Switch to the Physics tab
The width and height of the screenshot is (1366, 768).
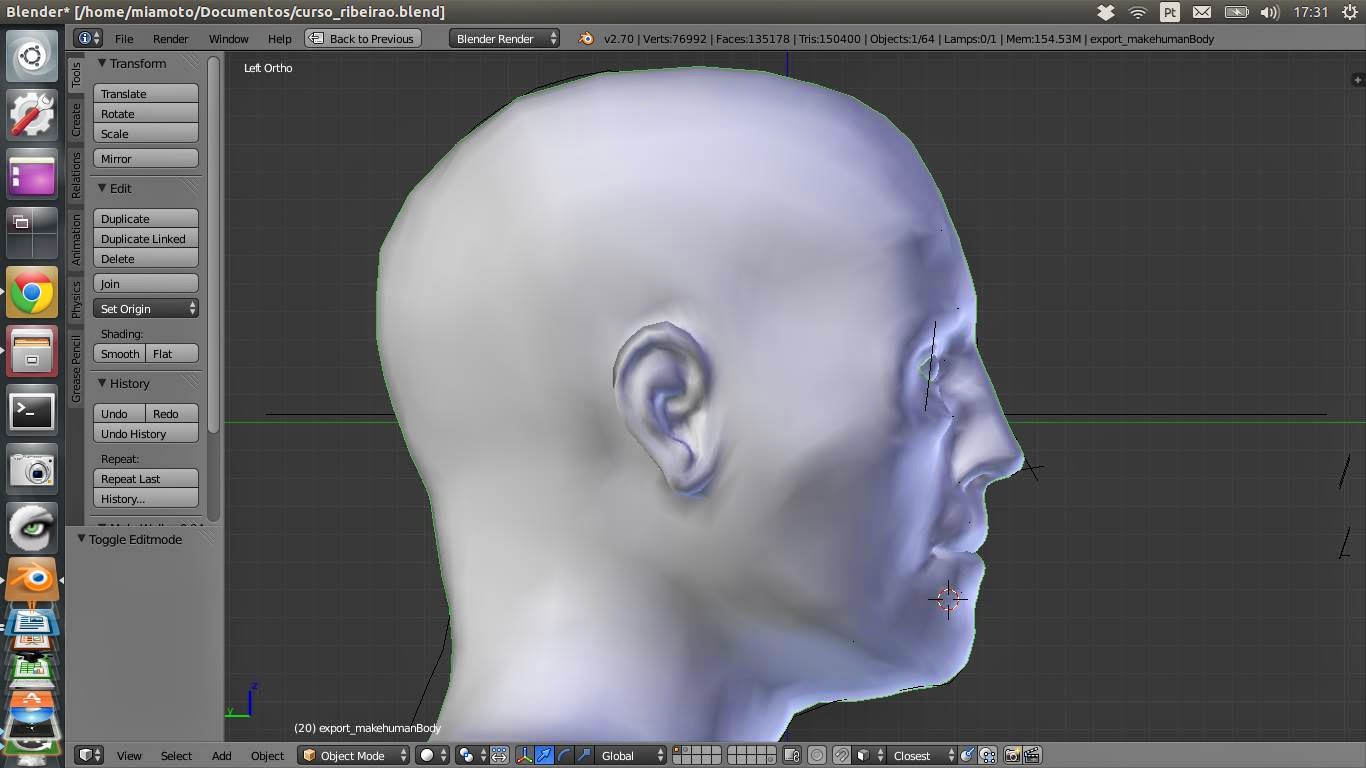[x=76, y=299]
